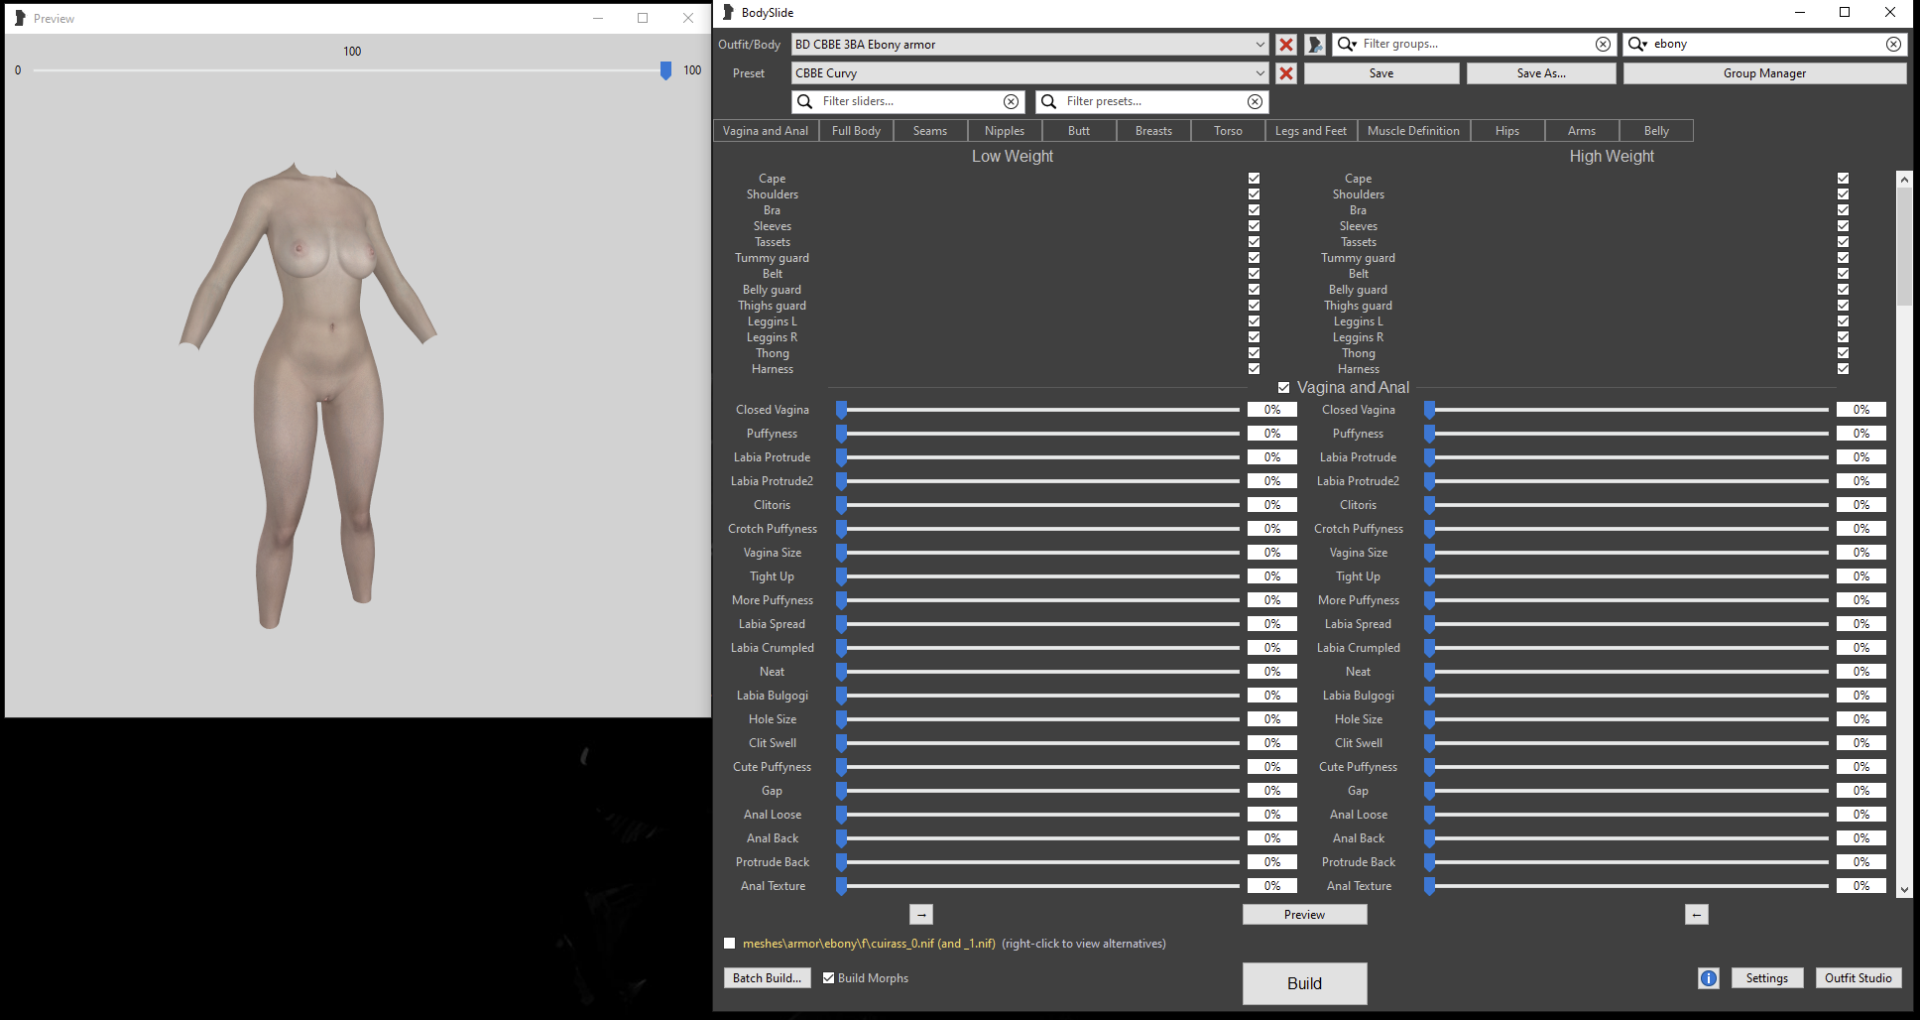Clear the 'ebony' outfit filter
This screenshot has height=1020, width=1920.
(x=1893, y=44)
